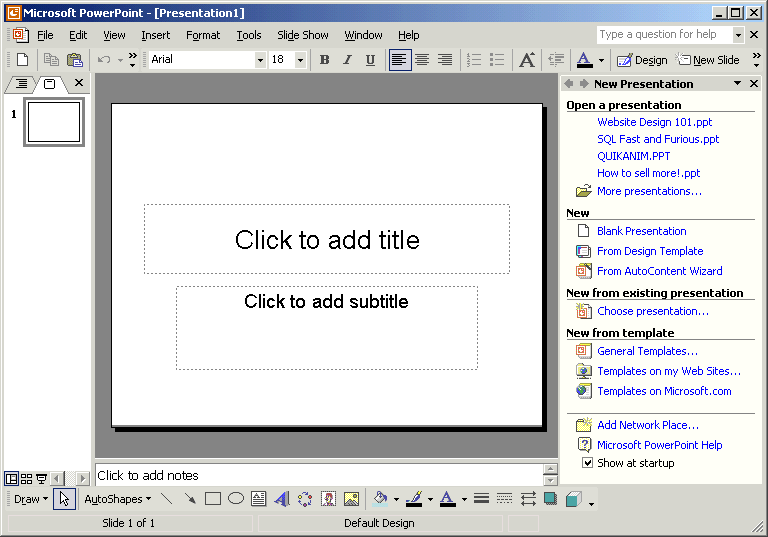
Task: Click Increase Font Size icon
Action: click(527, 60)
